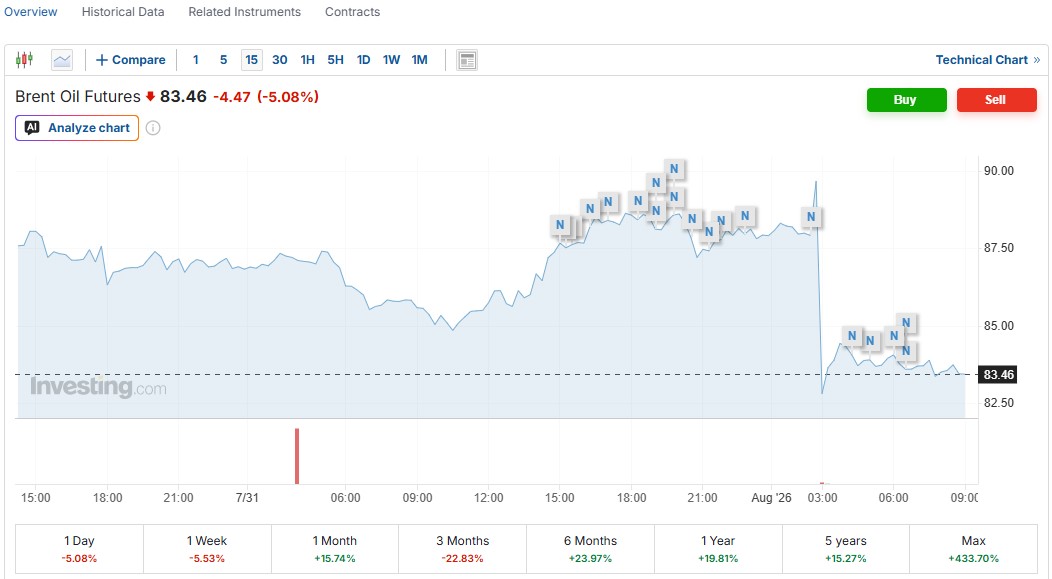Open the Historical Data tab
Viewport: 1052px width, 579px height.
(123, 12)
